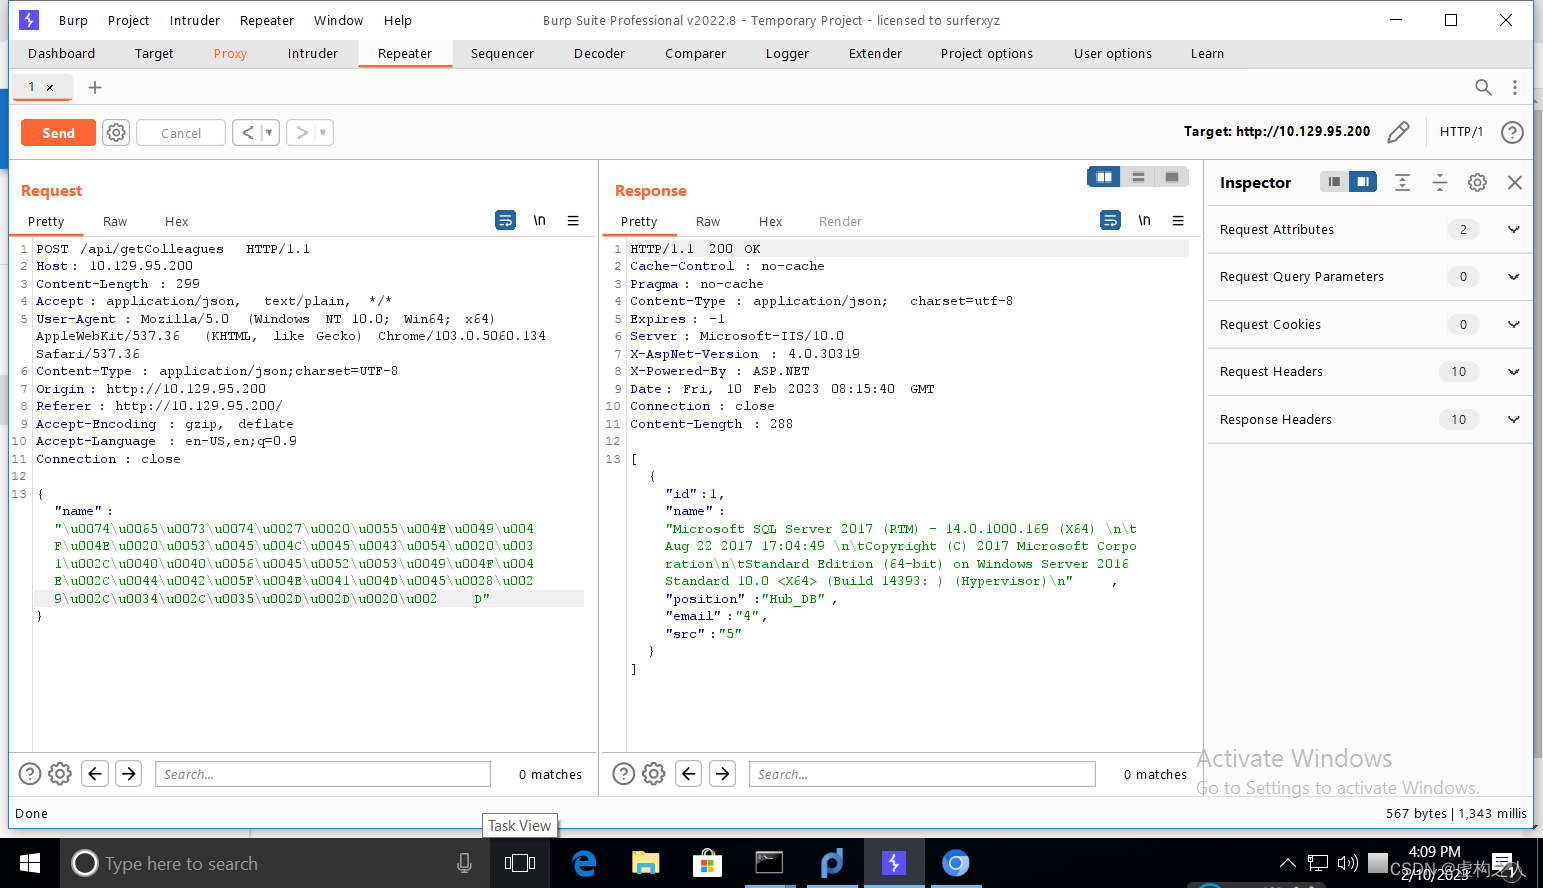The image size is (1543, 888).
Task: Open response search help icon
Action: coord(624,774)
